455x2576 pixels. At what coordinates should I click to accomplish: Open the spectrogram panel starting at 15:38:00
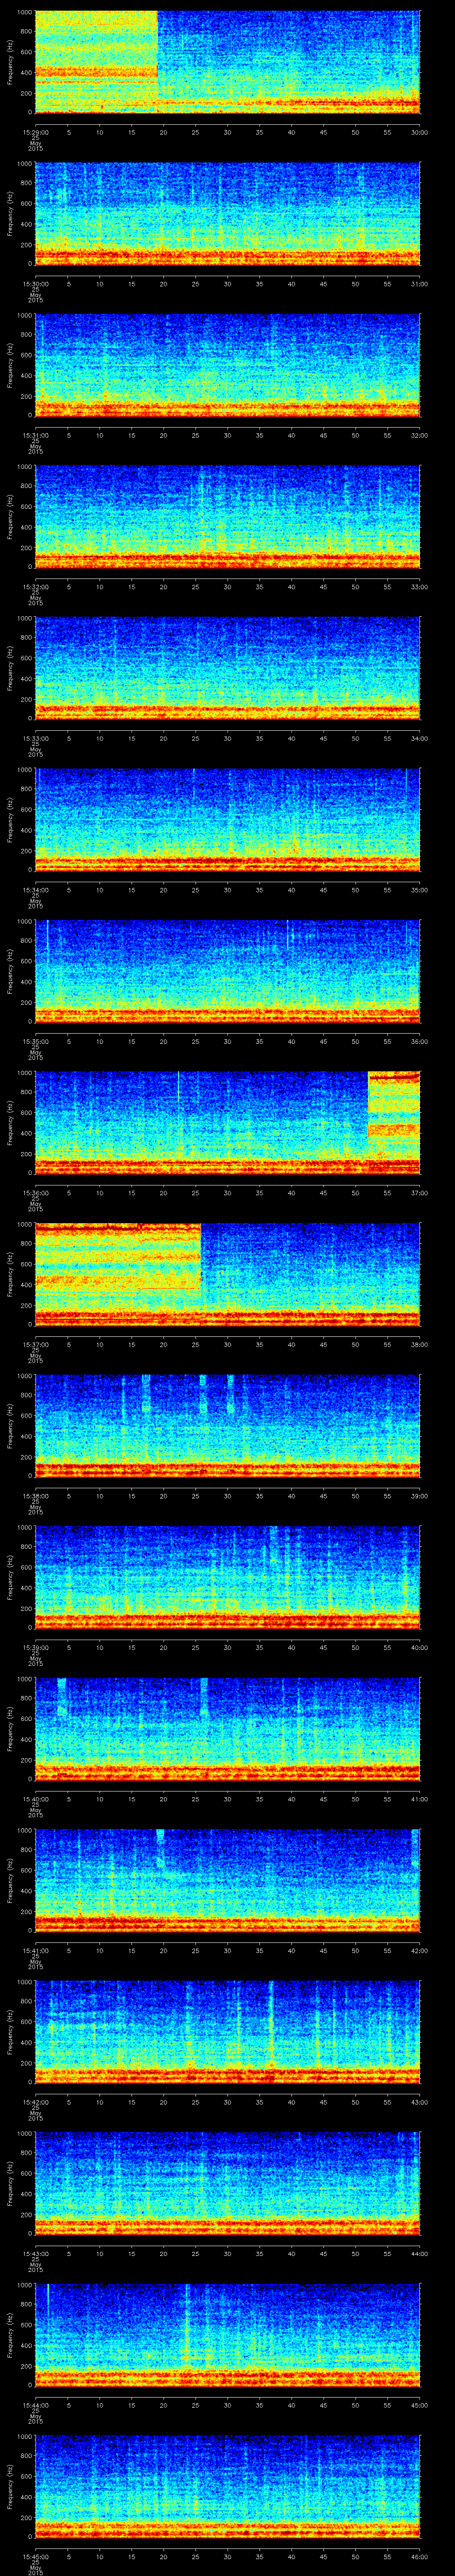click(227, 1426)
